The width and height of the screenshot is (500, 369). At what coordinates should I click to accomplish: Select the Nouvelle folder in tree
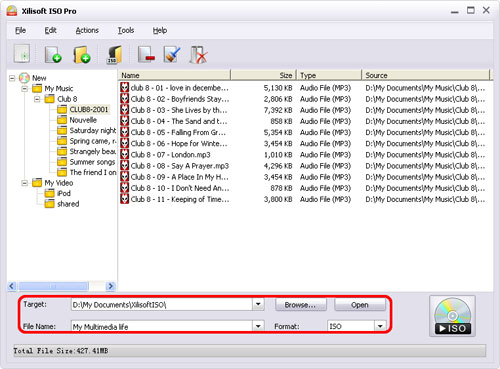pyautogui.click(x=83, y=120)
